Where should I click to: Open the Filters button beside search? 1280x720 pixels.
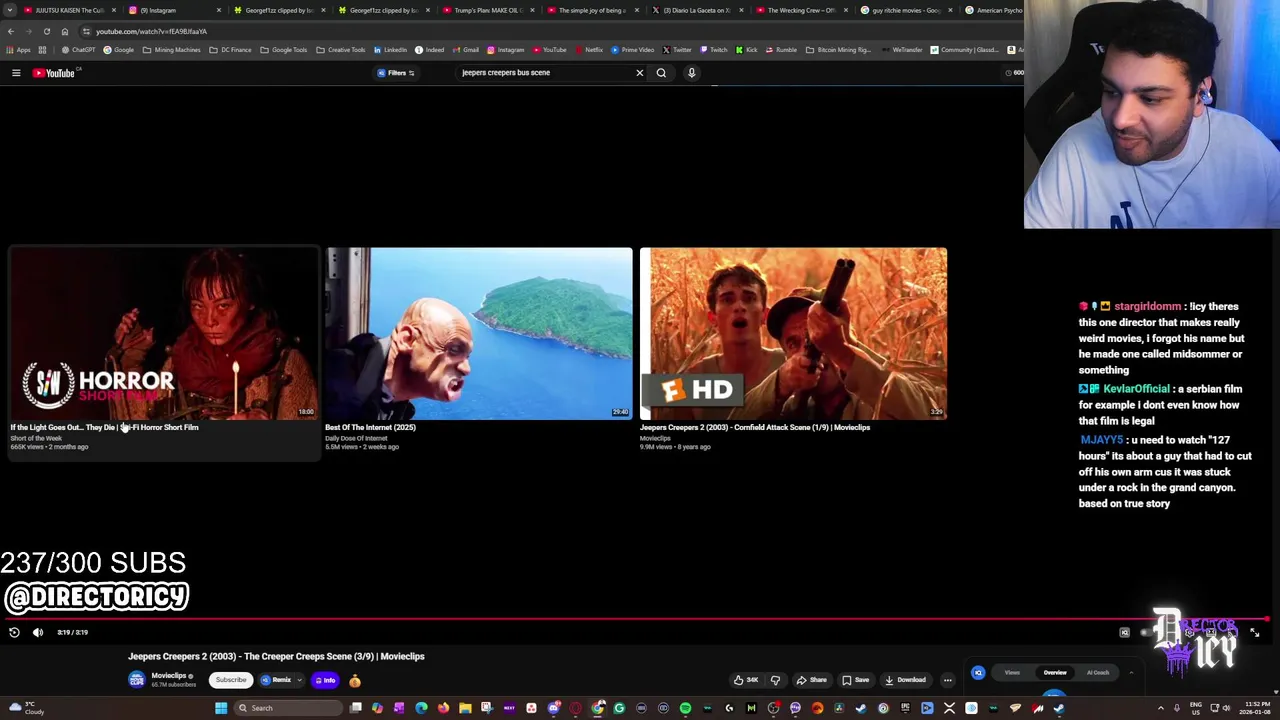[x=396, y=73]
